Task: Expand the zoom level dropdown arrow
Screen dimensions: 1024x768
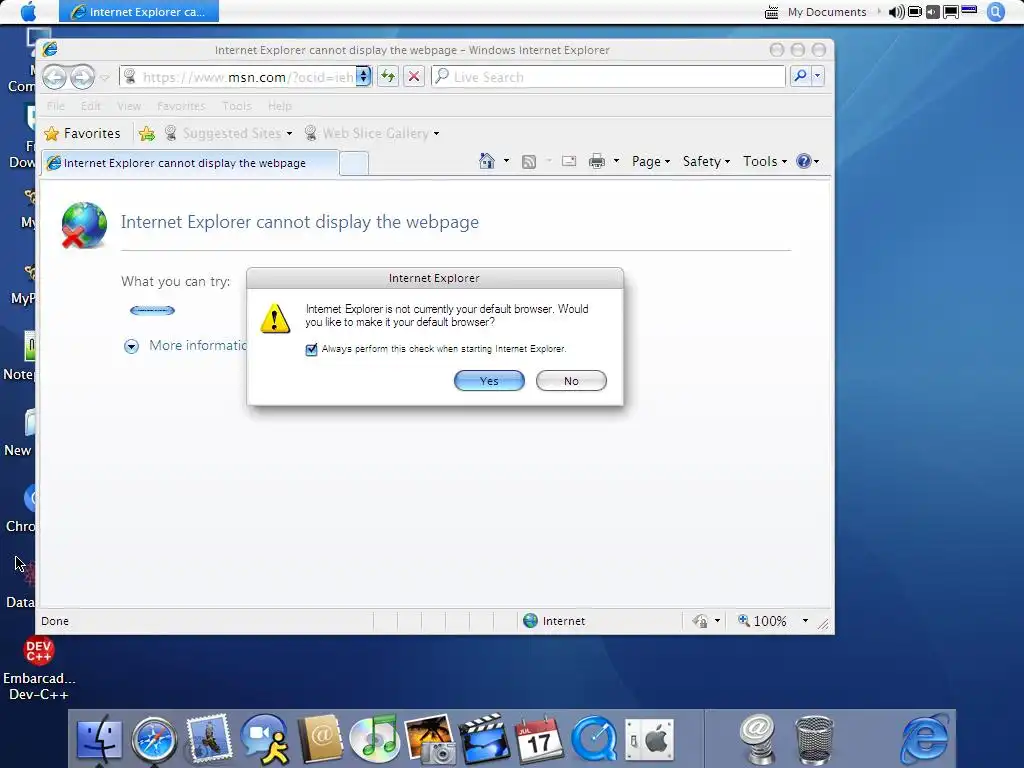Action: pos(805,620)
